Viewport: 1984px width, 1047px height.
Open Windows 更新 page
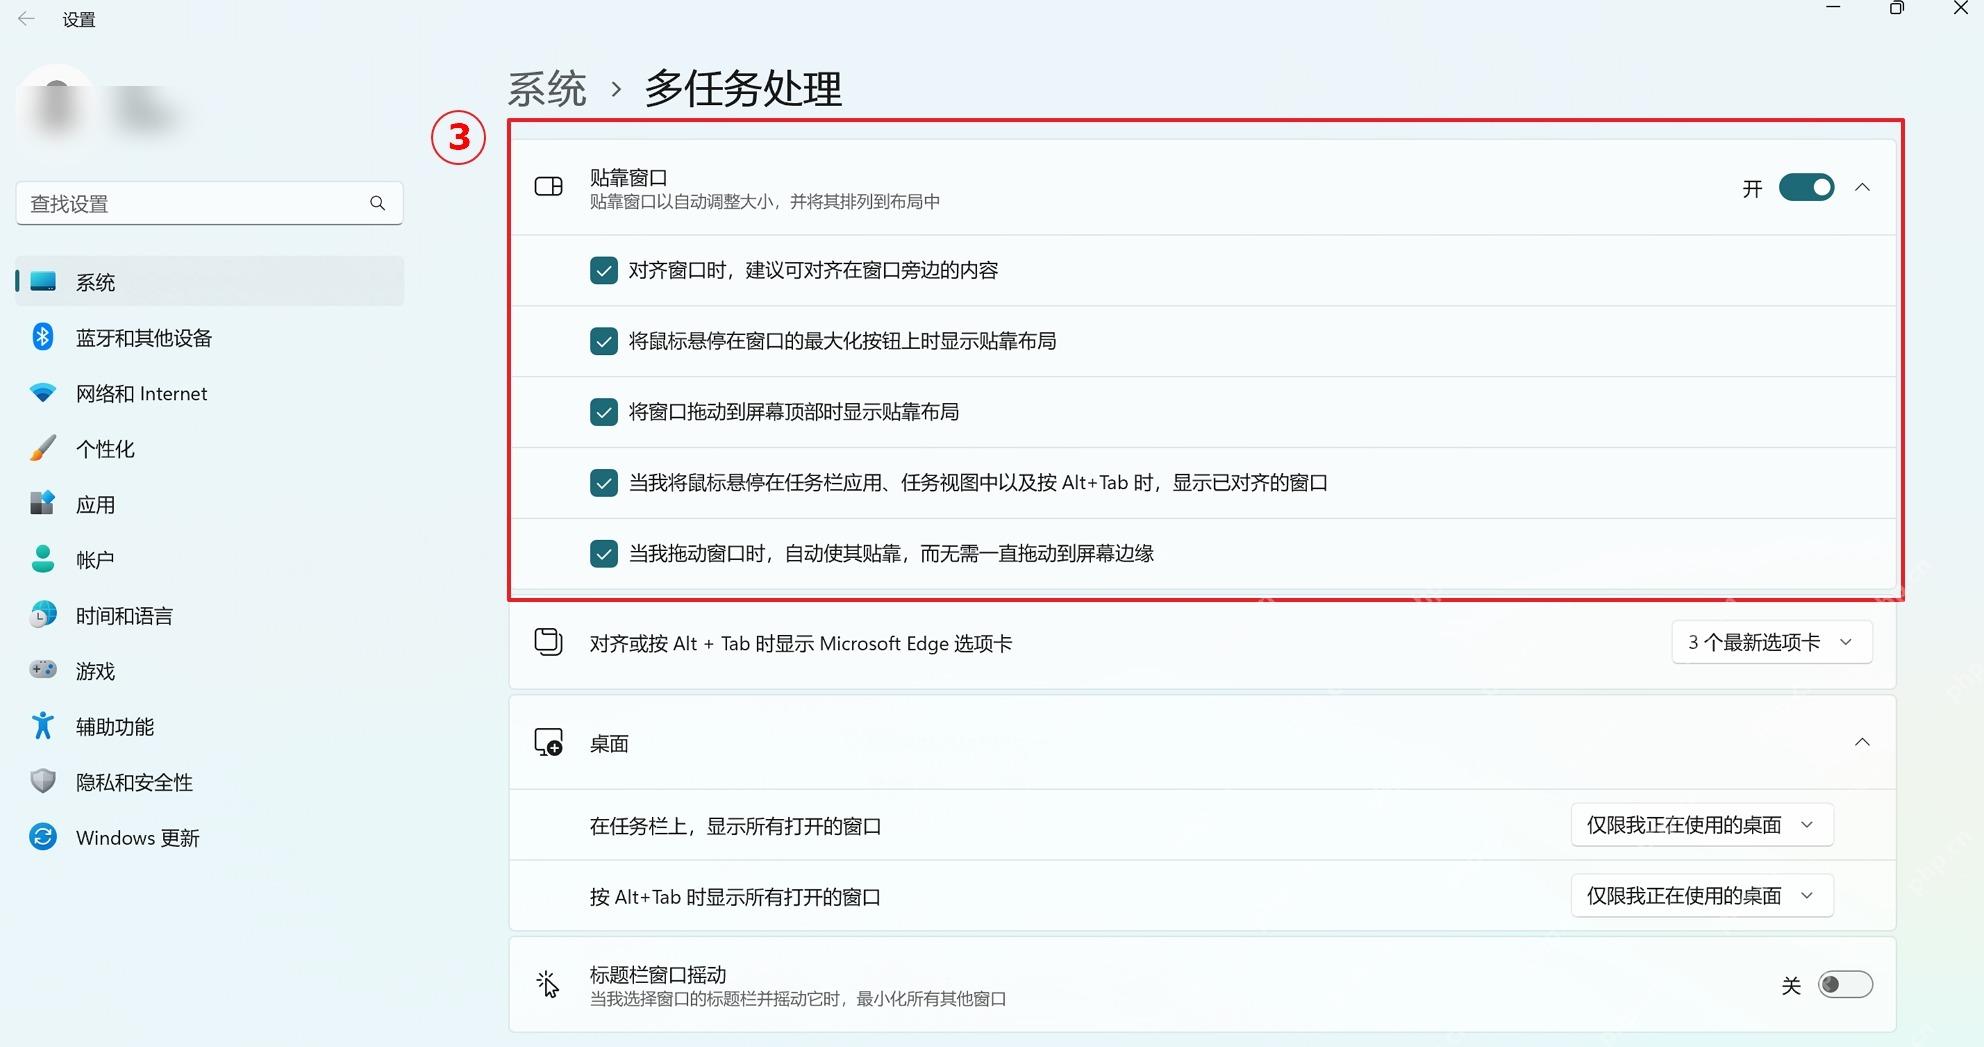click(210, 837)
